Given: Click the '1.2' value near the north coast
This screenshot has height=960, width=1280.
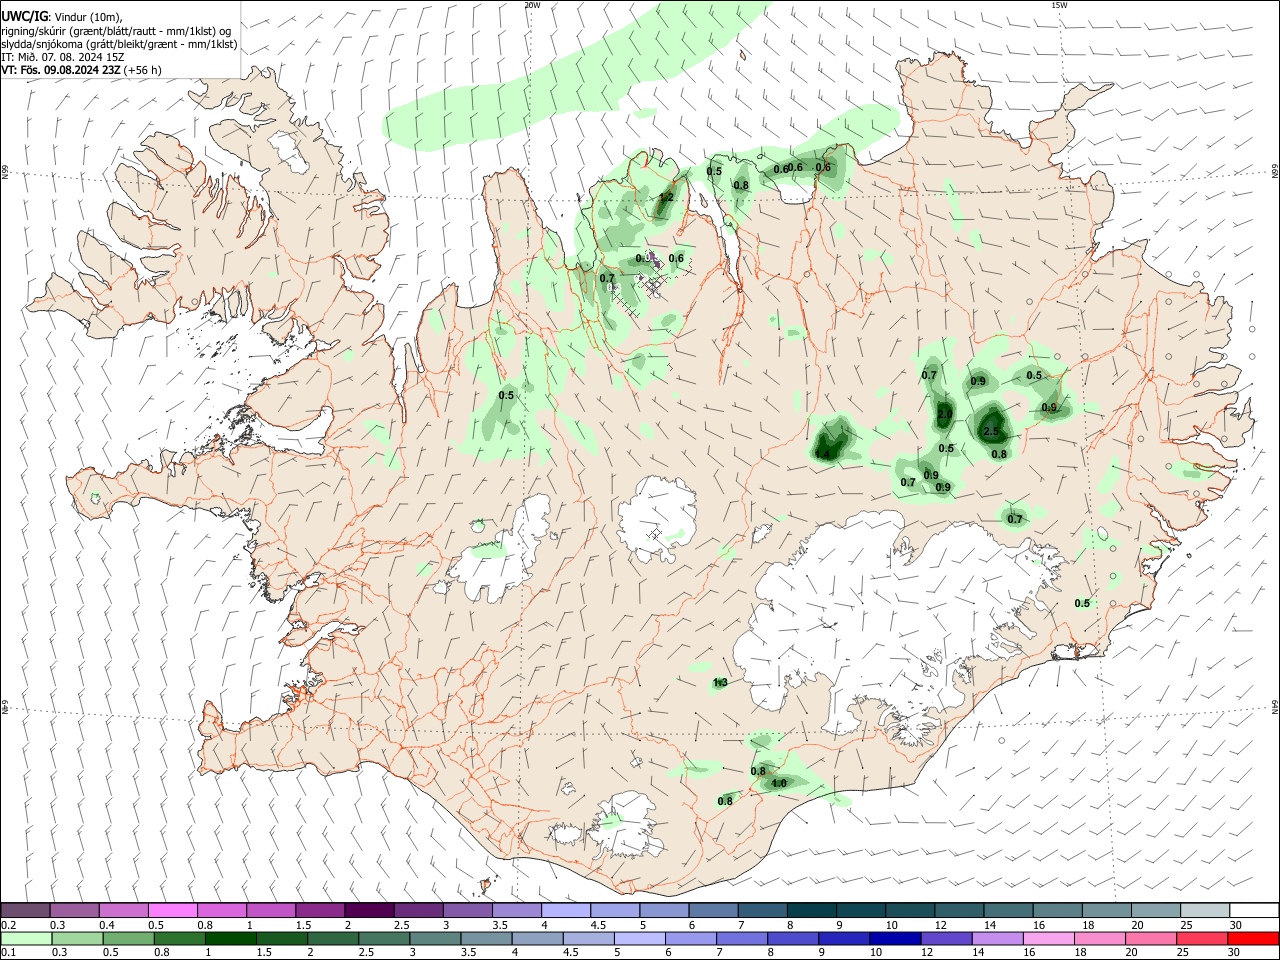Looking at the screenshot, I should pyautogui.click(x=666, y=198).
